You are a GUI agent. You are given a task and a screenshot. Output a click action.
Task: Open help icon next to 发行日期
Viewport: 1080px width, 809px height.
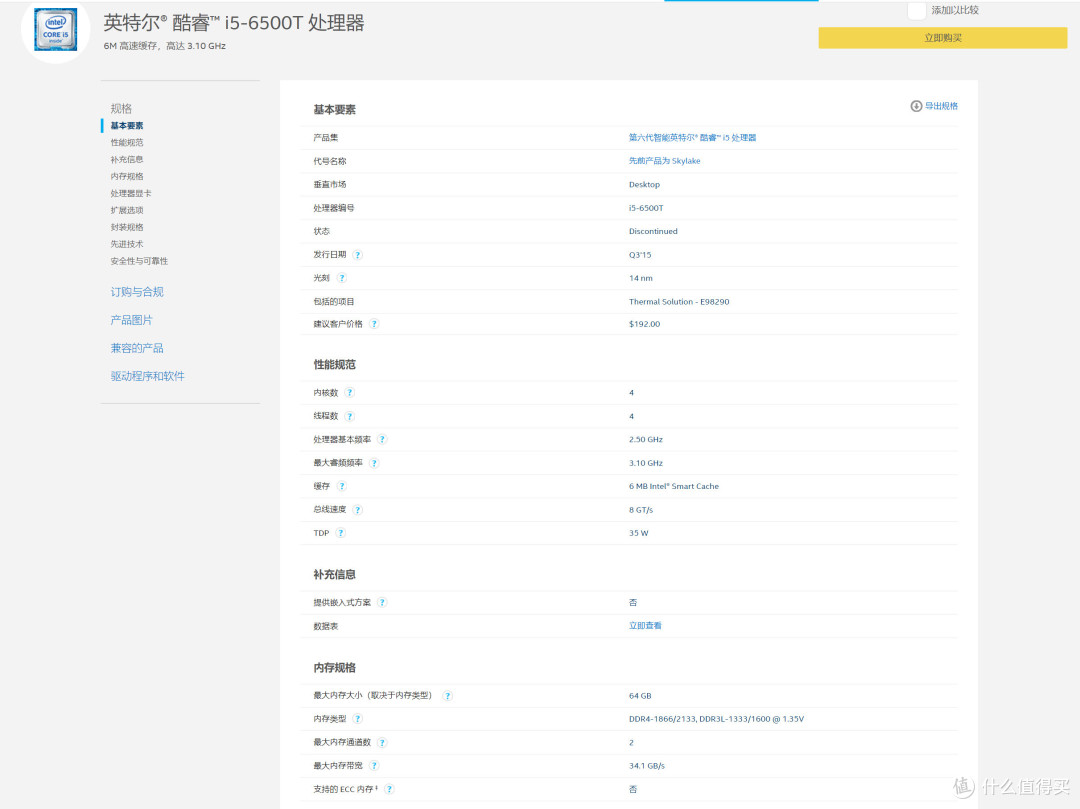pyautogui.click(x=357, y=255)
